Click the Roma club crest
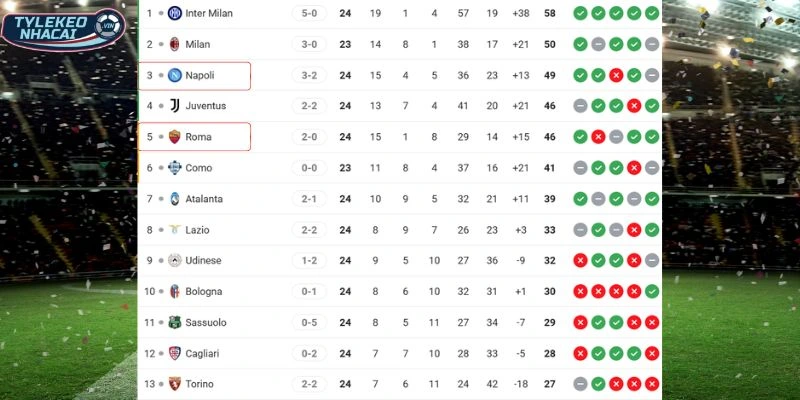This screenshot has width=800, height=400. pos(175,137)
